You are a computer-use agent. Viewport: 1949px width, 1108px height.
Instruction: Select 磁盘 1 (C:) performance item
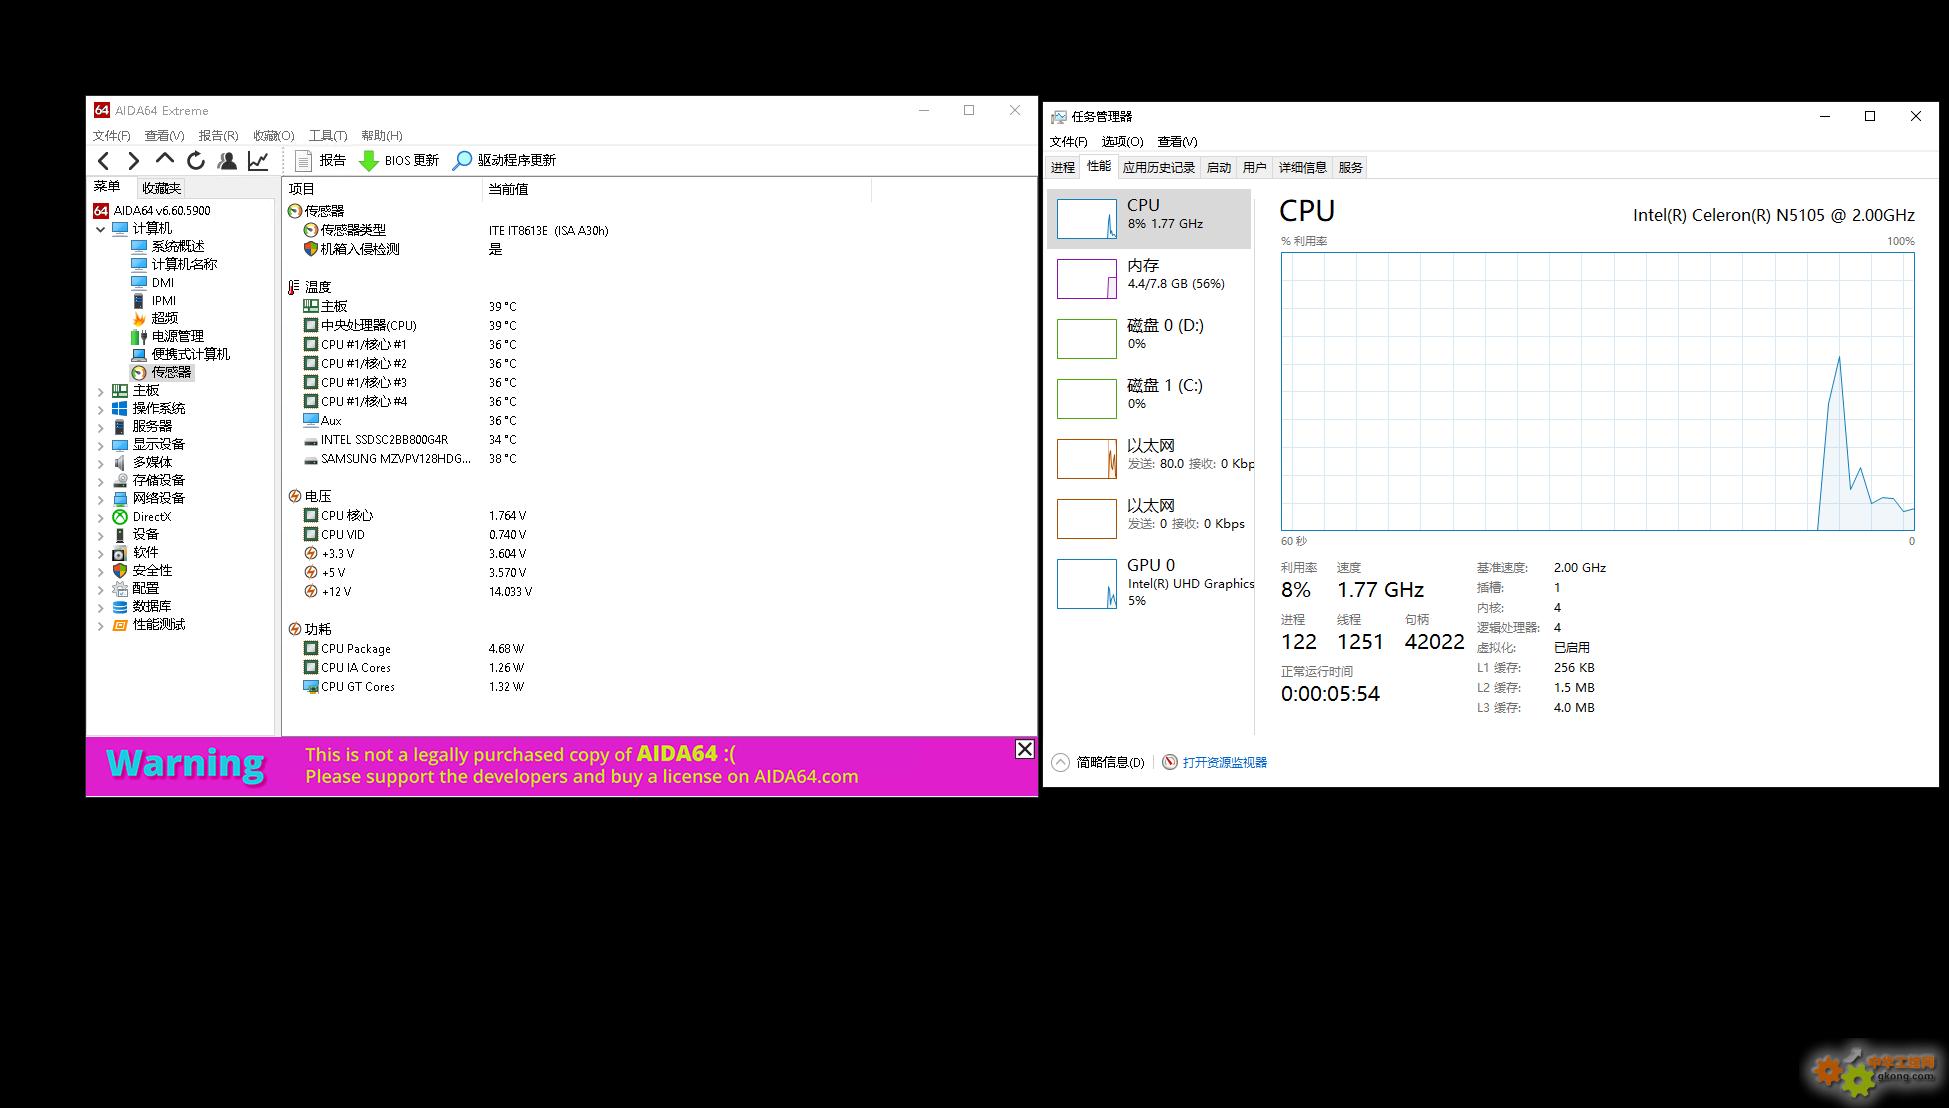(1149, 398)
